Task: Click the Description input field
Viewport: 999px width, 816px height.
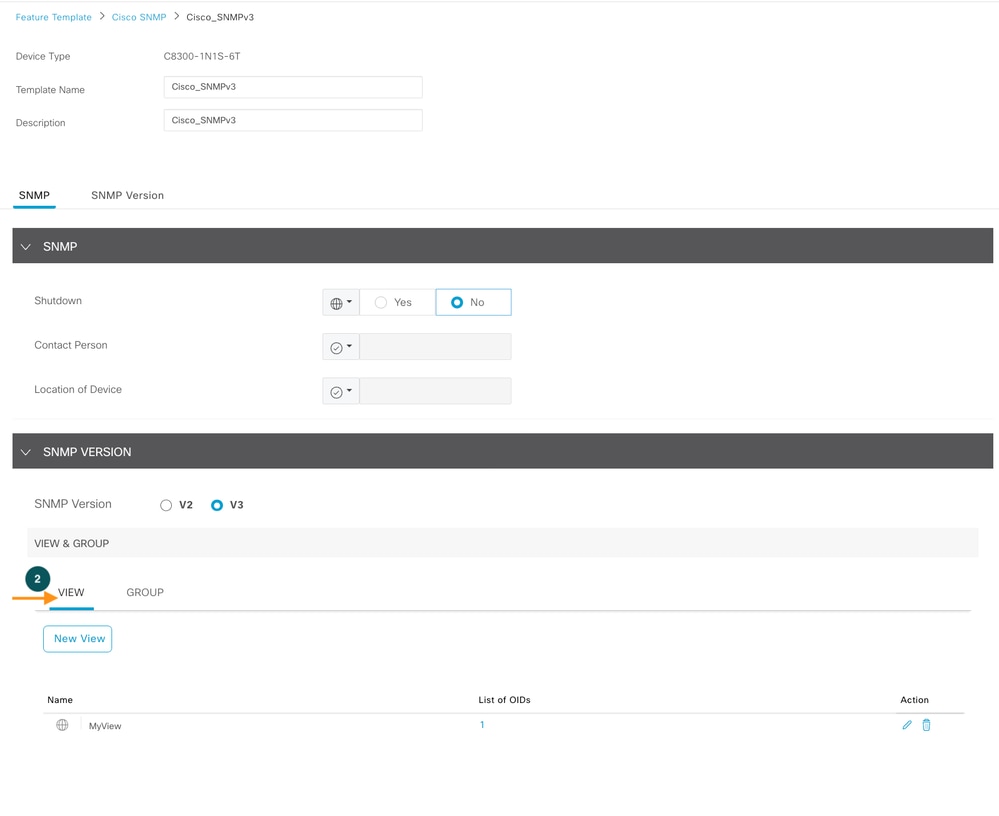Action: (x=293, y=120)
